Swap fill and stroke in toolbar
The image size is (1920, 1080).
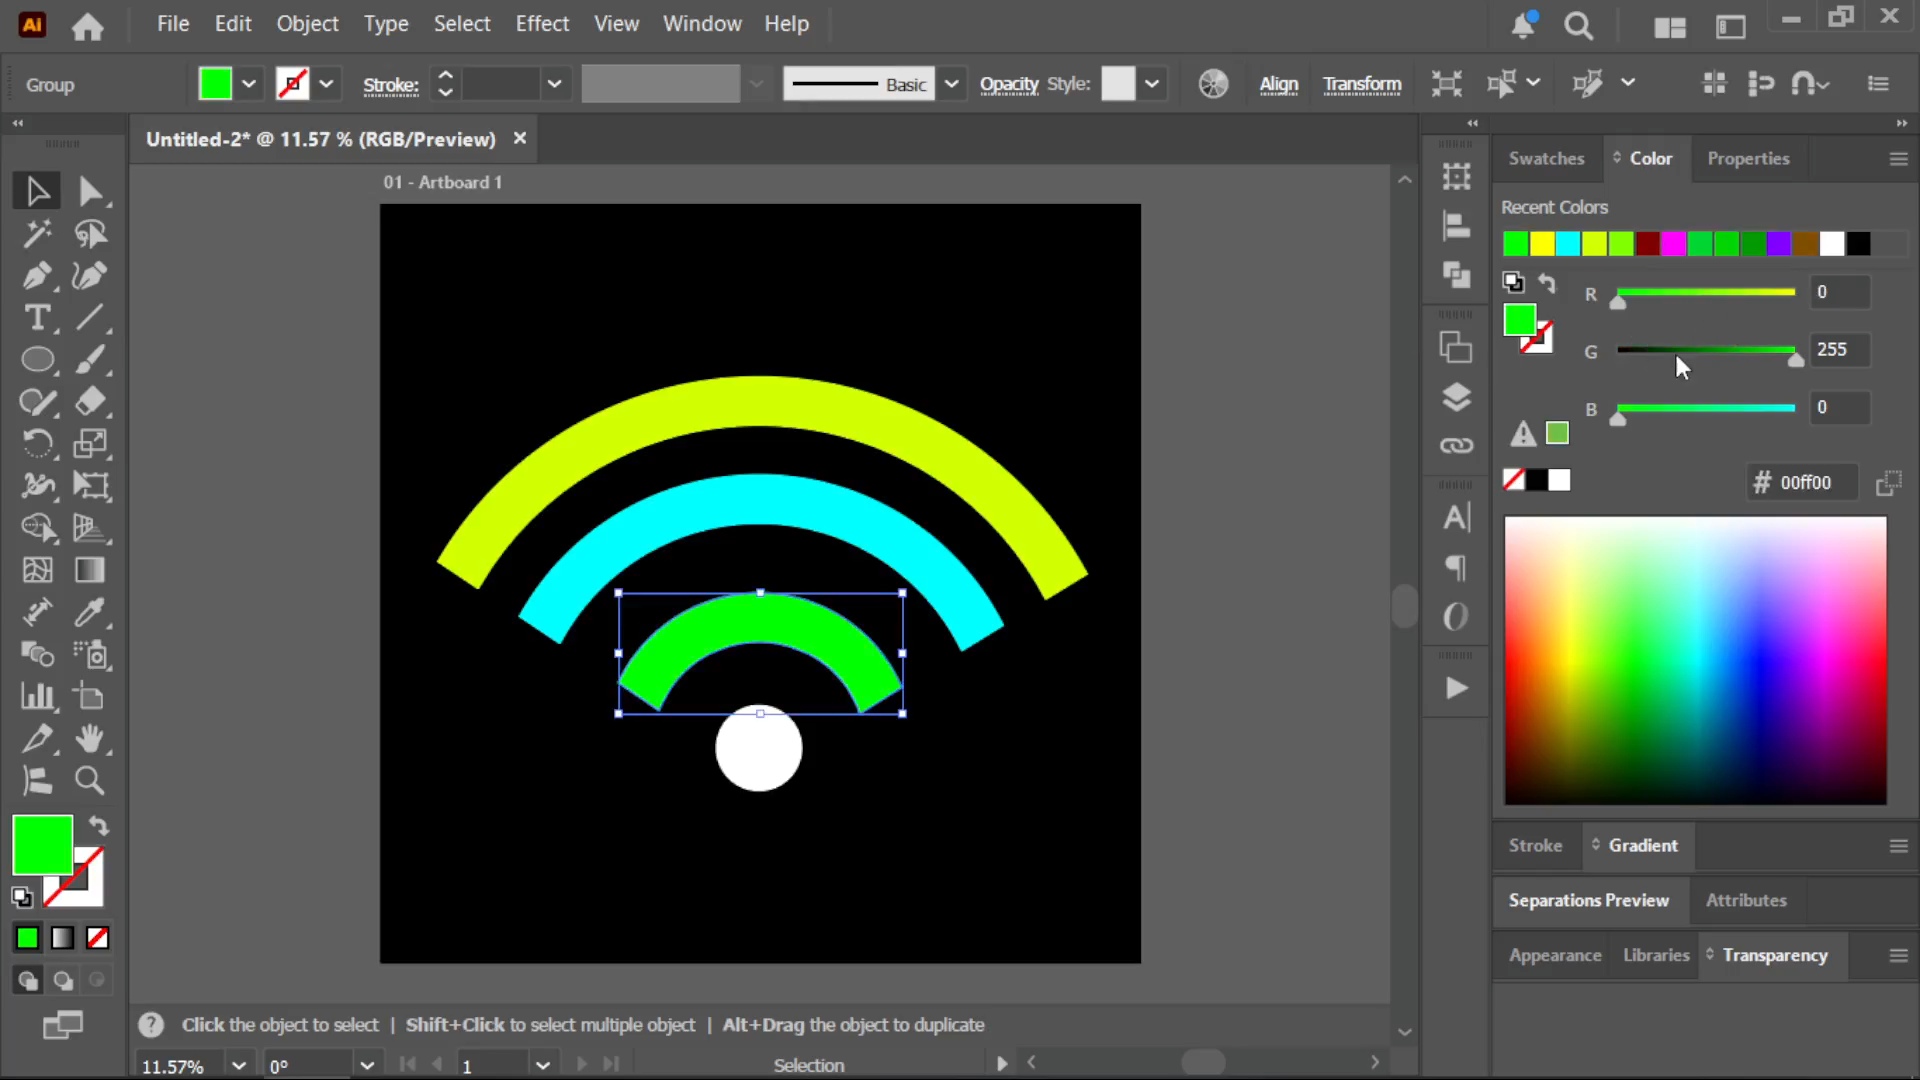(98, 826)
